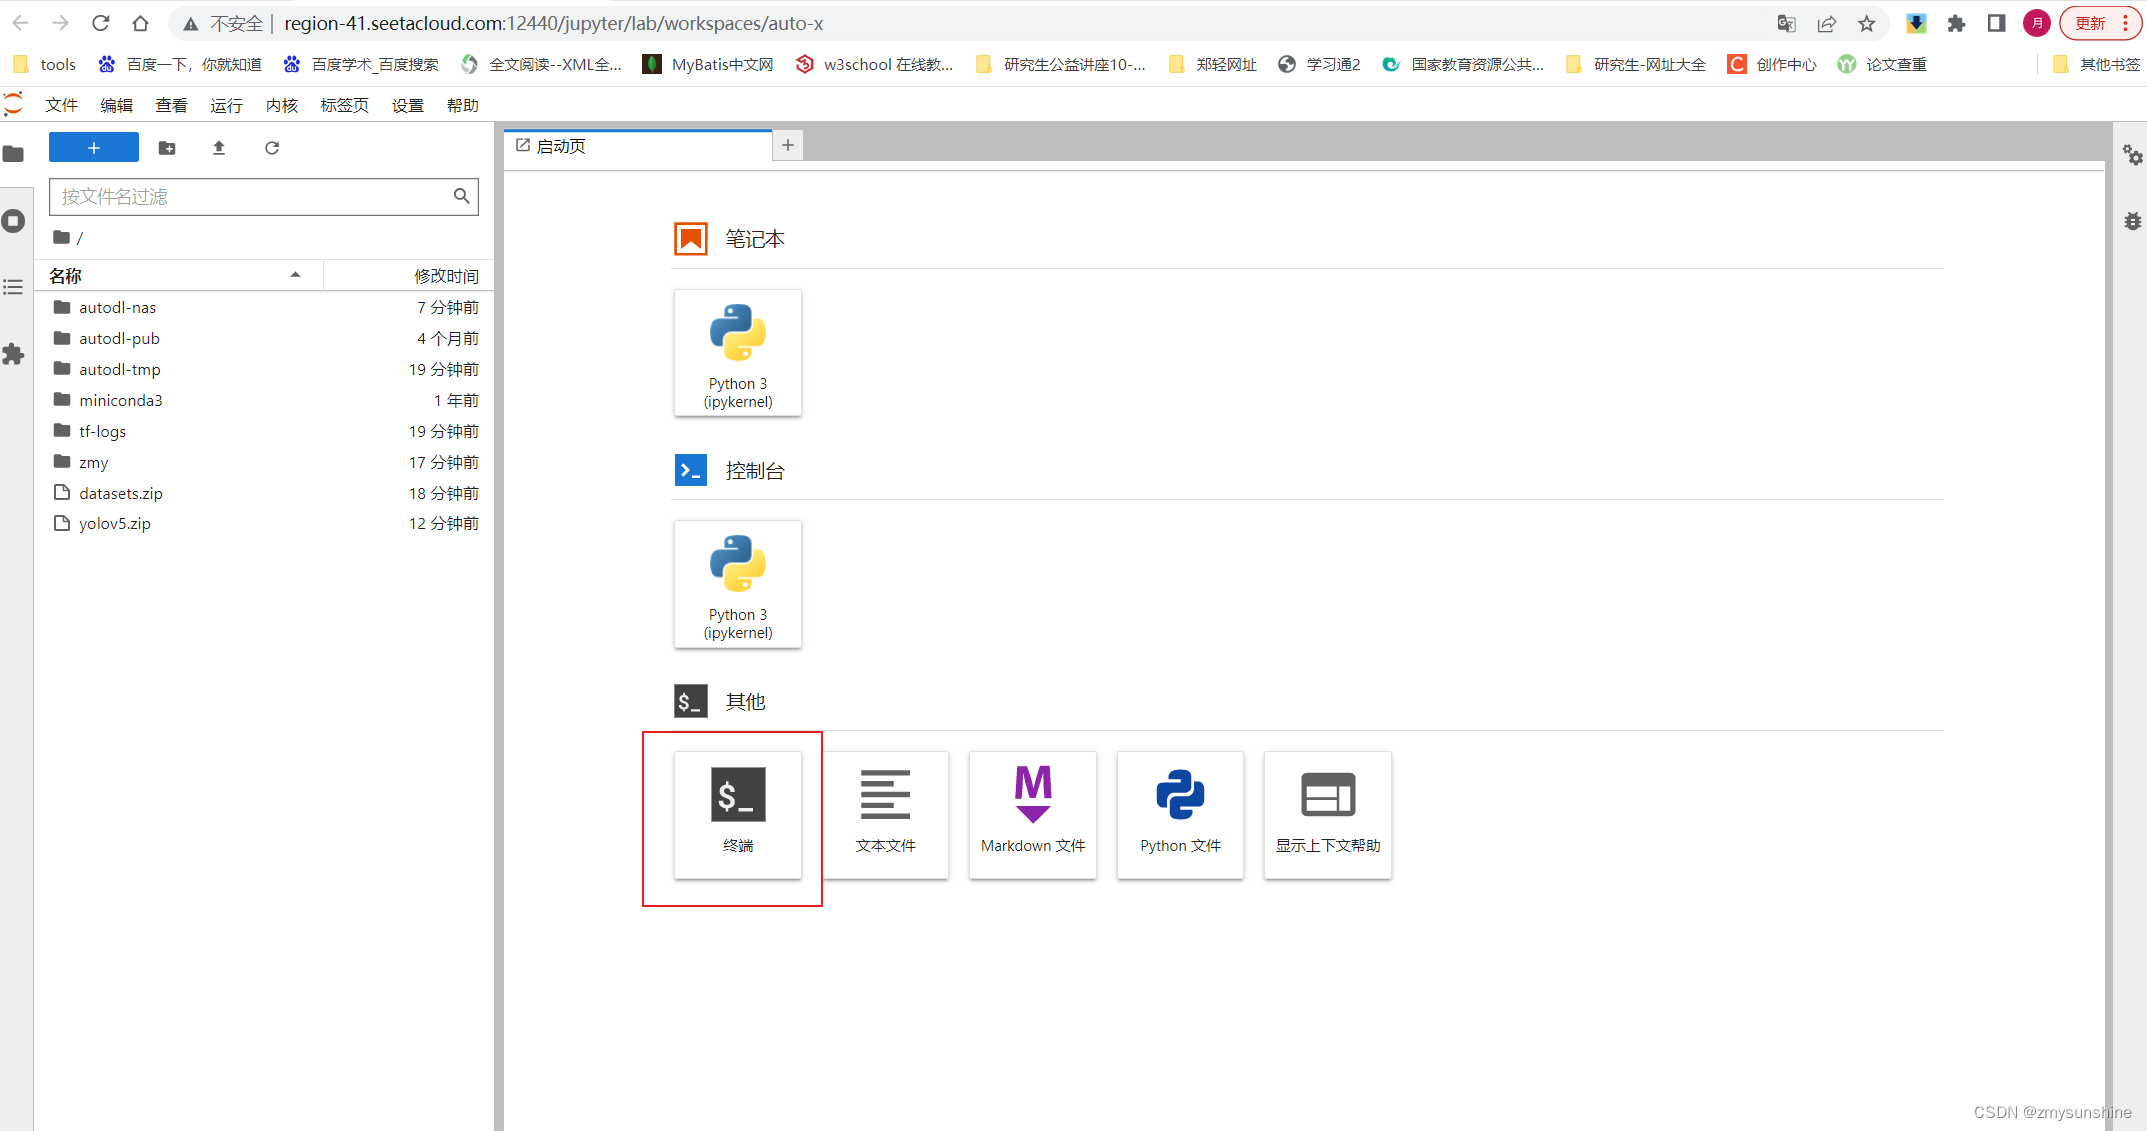Click the blue new launcher button
Screen dimensions: 2147x1131
pos(93,148)
